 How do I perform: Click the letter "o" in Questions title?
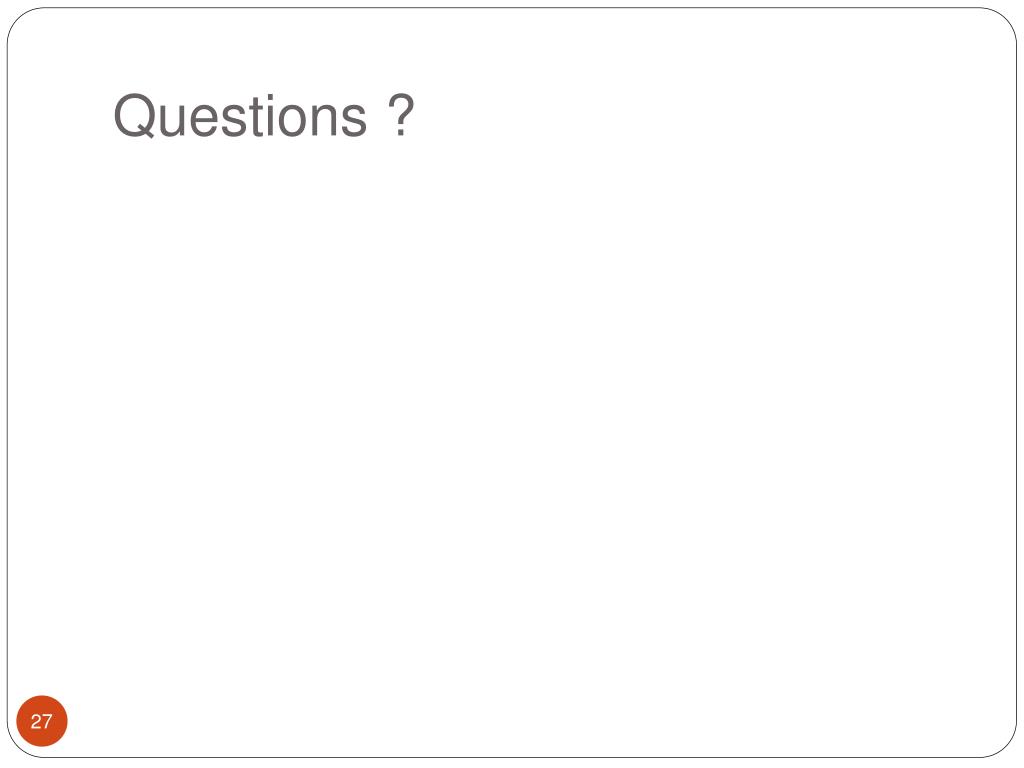tap(292, 121)
